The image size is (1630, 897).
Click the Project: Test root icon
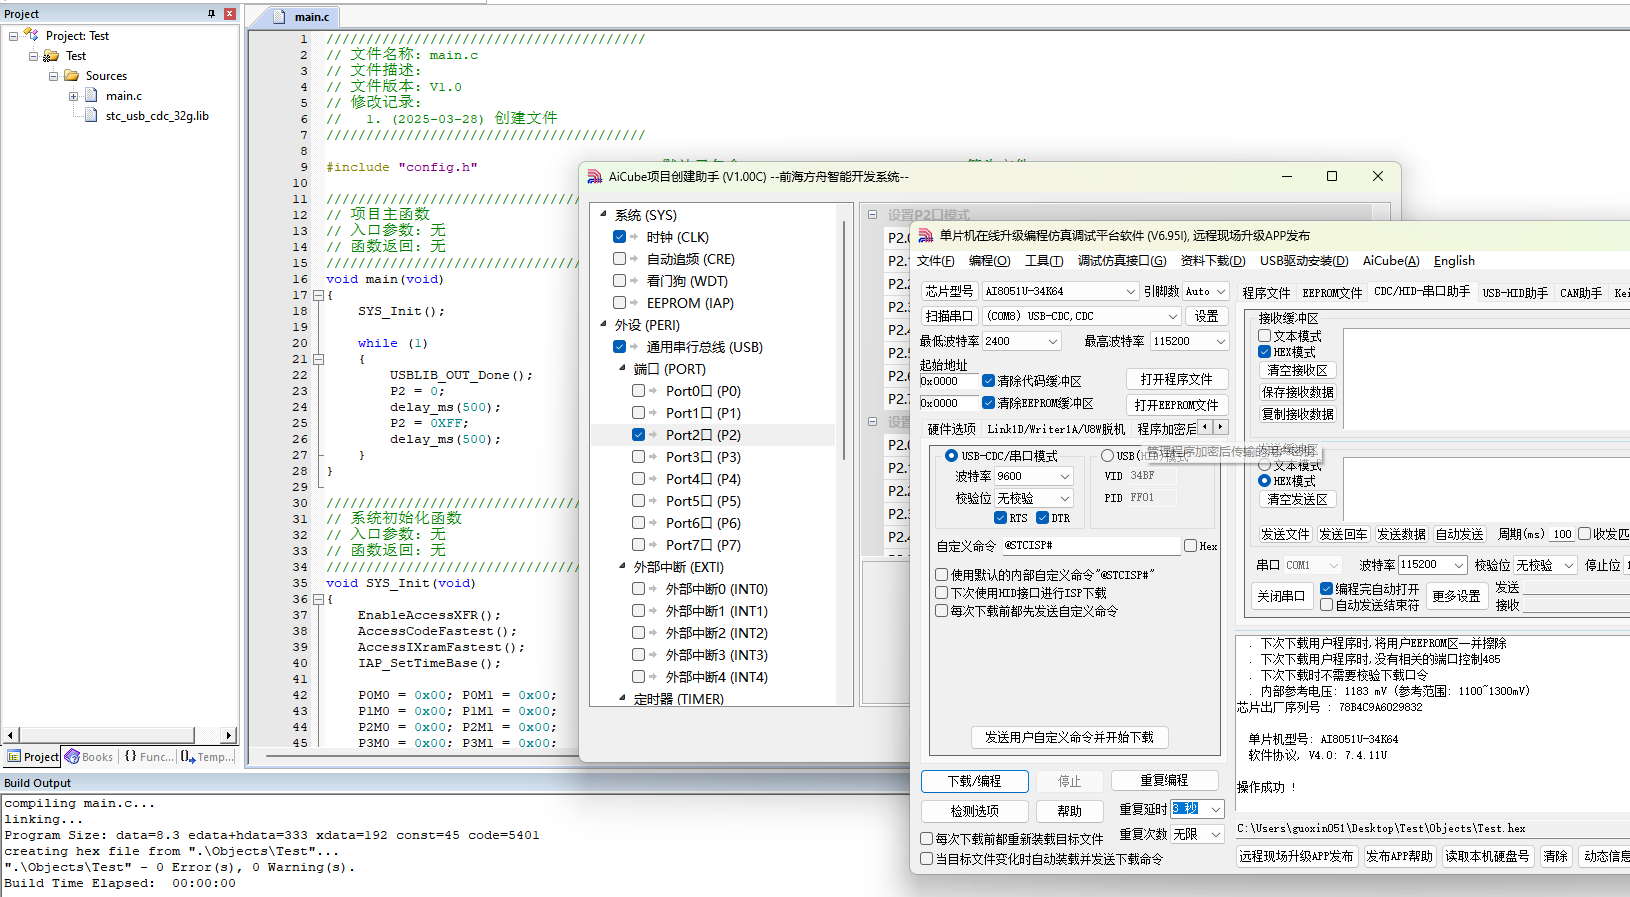click(31, 35)
